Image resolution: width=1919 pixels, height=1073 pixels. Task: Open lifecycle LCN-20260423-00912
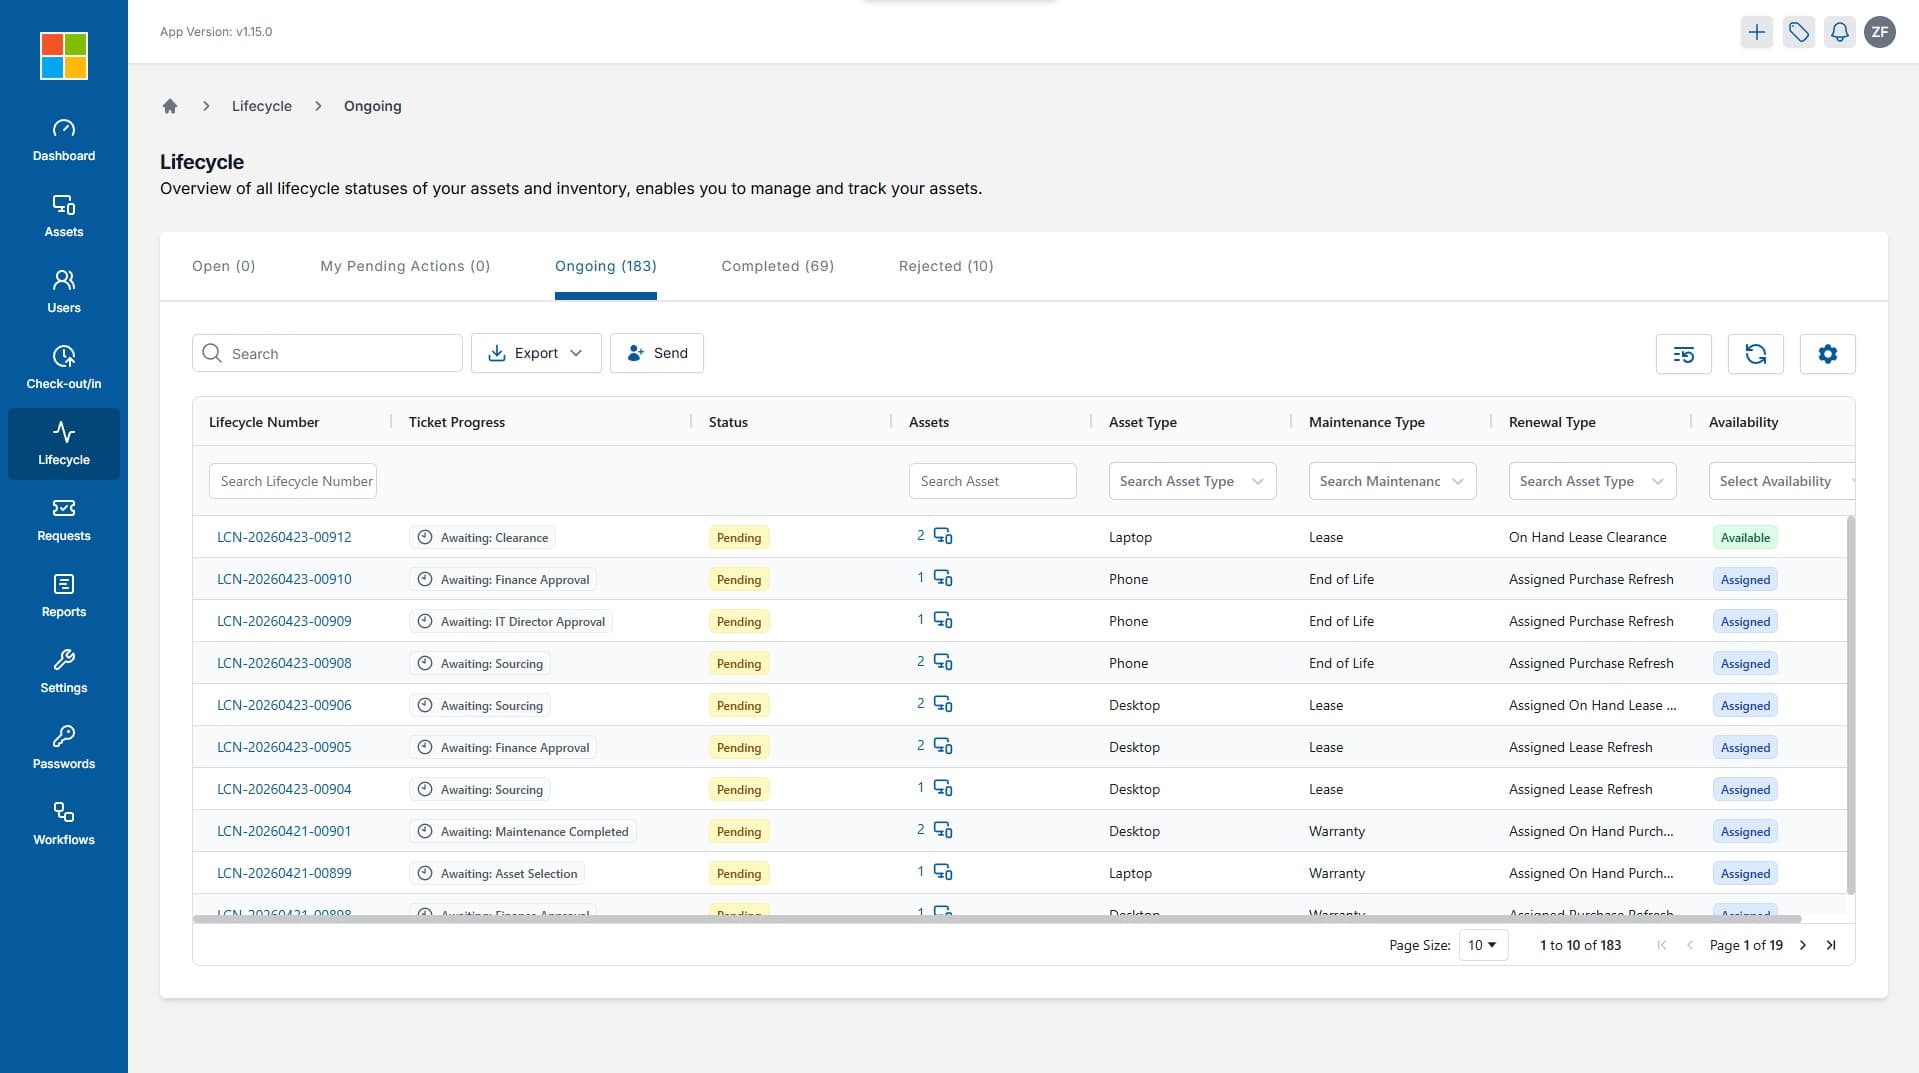[x=284, y=537]
